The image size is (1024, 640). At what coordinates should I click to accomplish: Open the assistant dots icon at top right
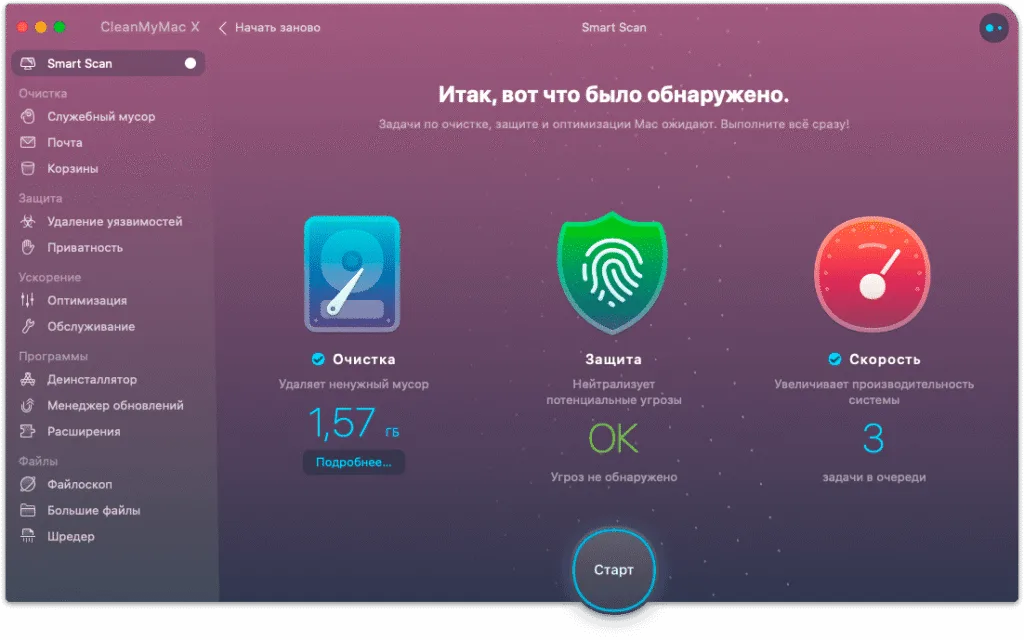point(994,28)
